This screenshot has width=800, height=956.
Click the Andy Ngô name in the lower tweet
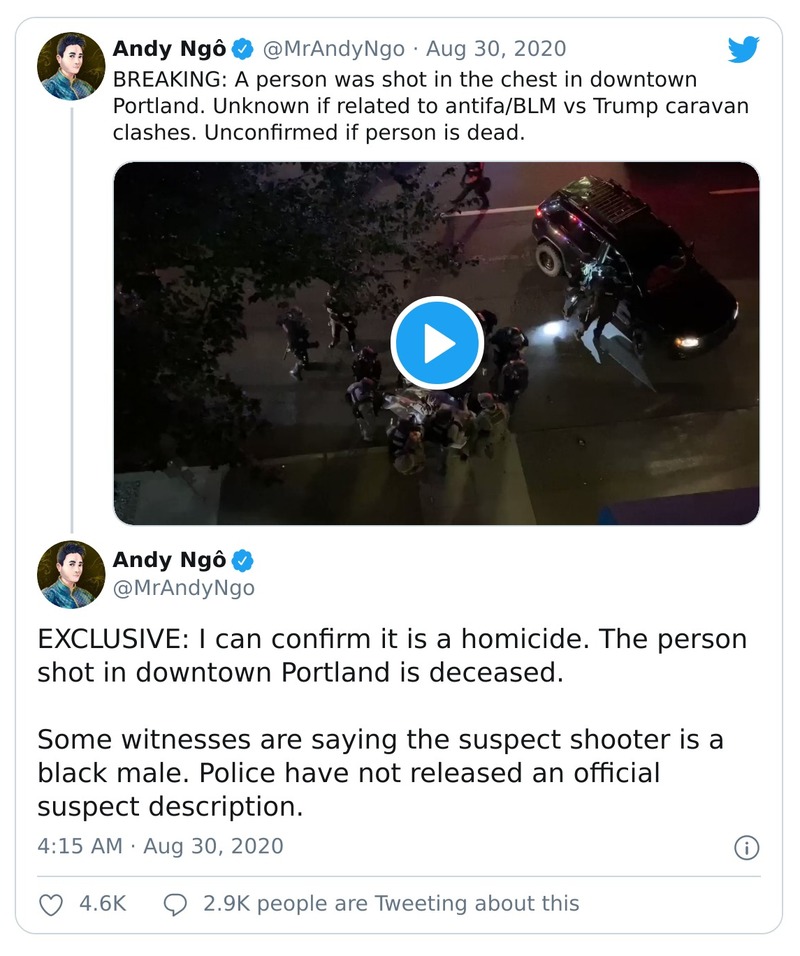169,560
